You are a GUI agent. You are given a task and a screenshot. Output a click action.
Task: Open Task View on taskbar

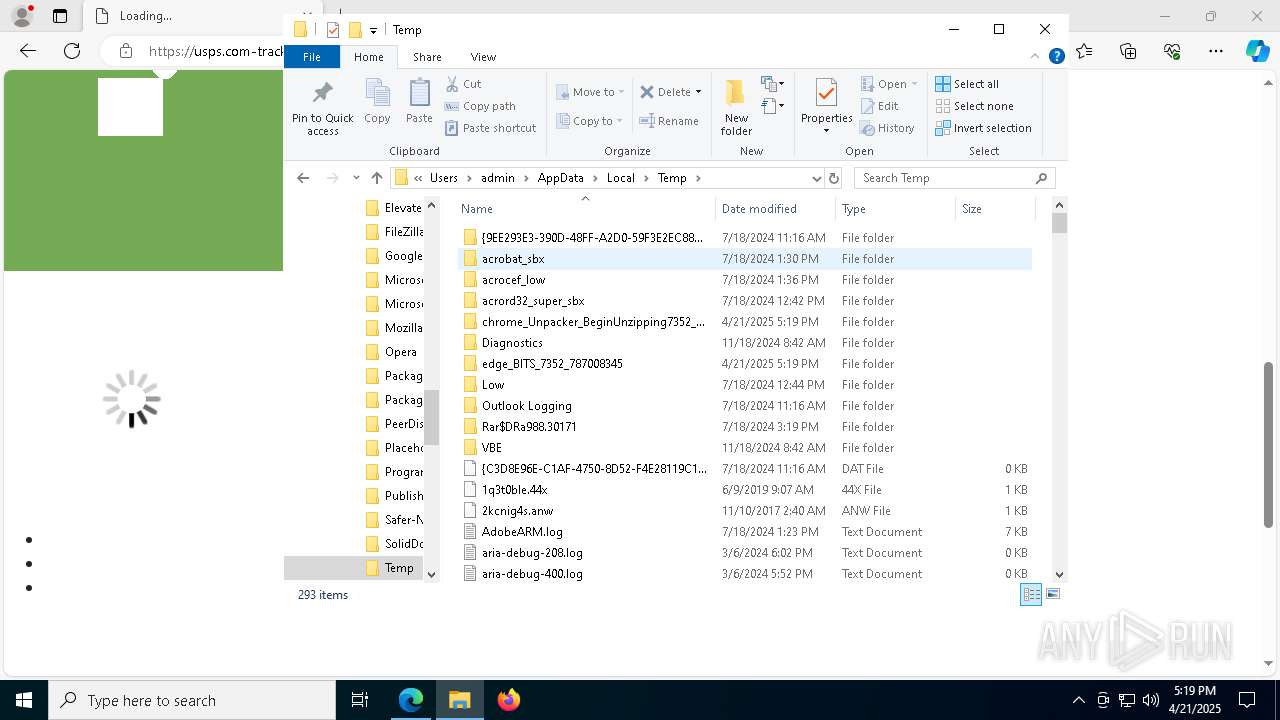point(360,700)
